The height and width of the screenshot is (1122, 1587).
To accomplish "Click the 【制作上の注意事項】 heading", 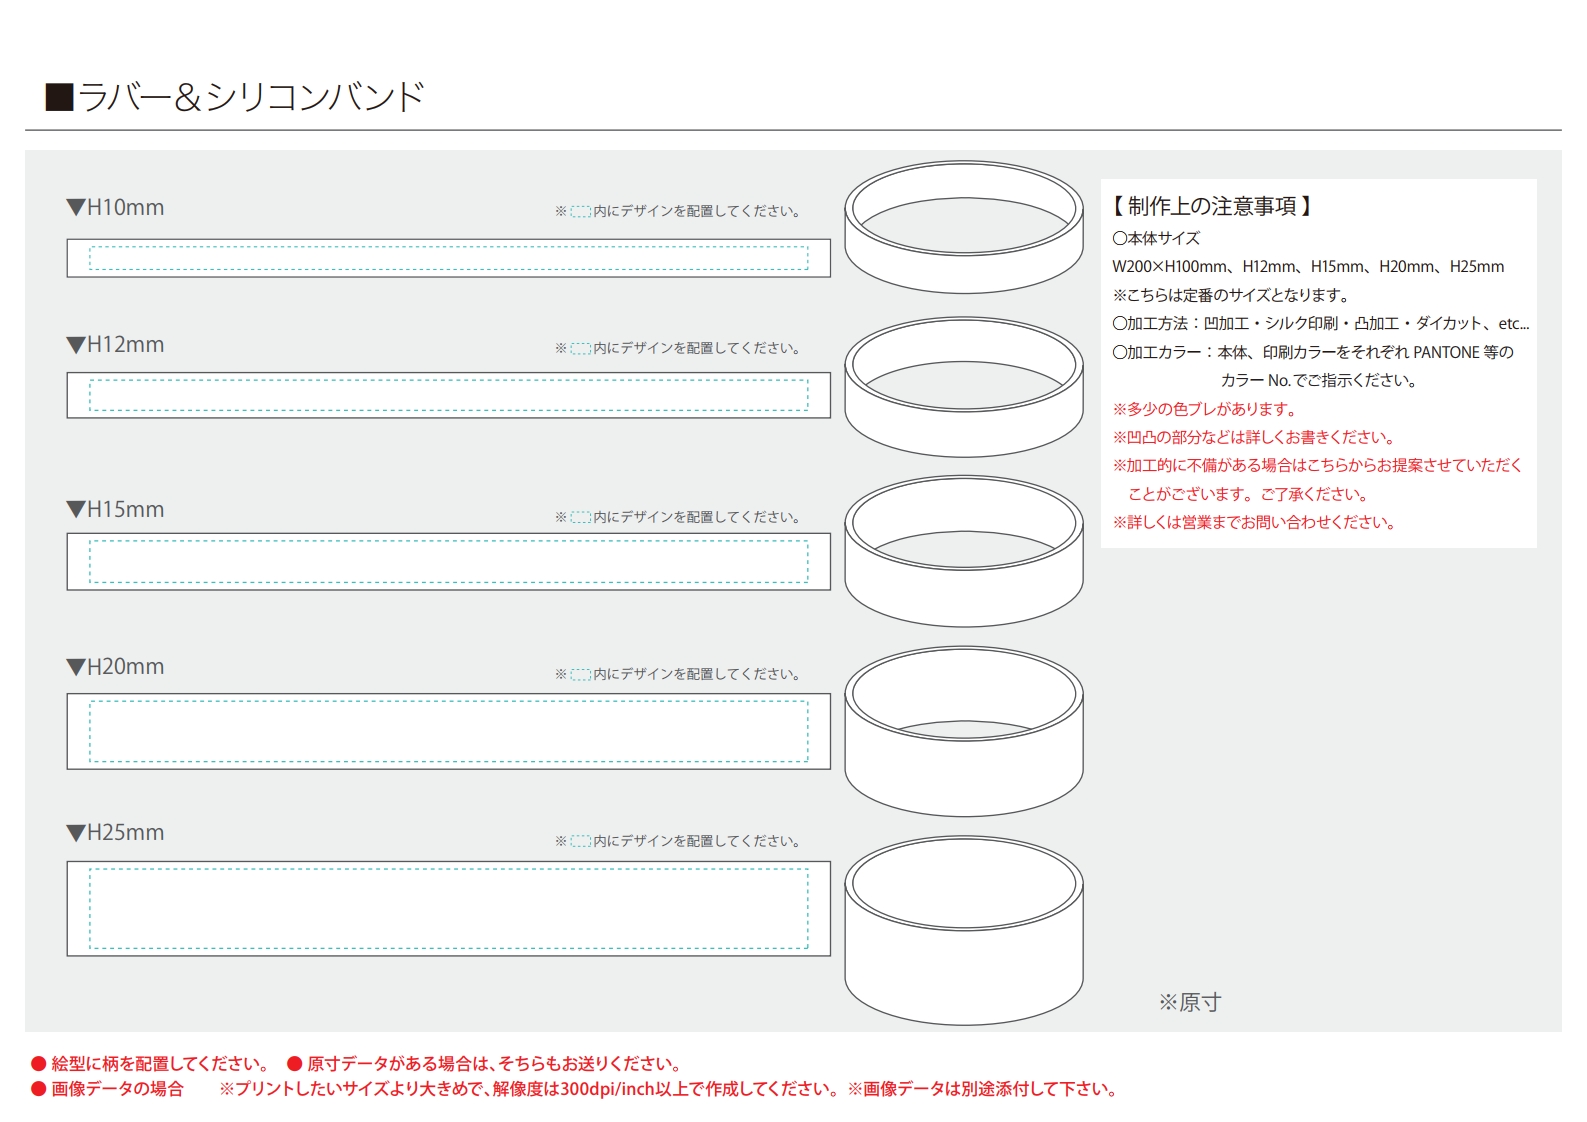I will [x=1211, y=206].
